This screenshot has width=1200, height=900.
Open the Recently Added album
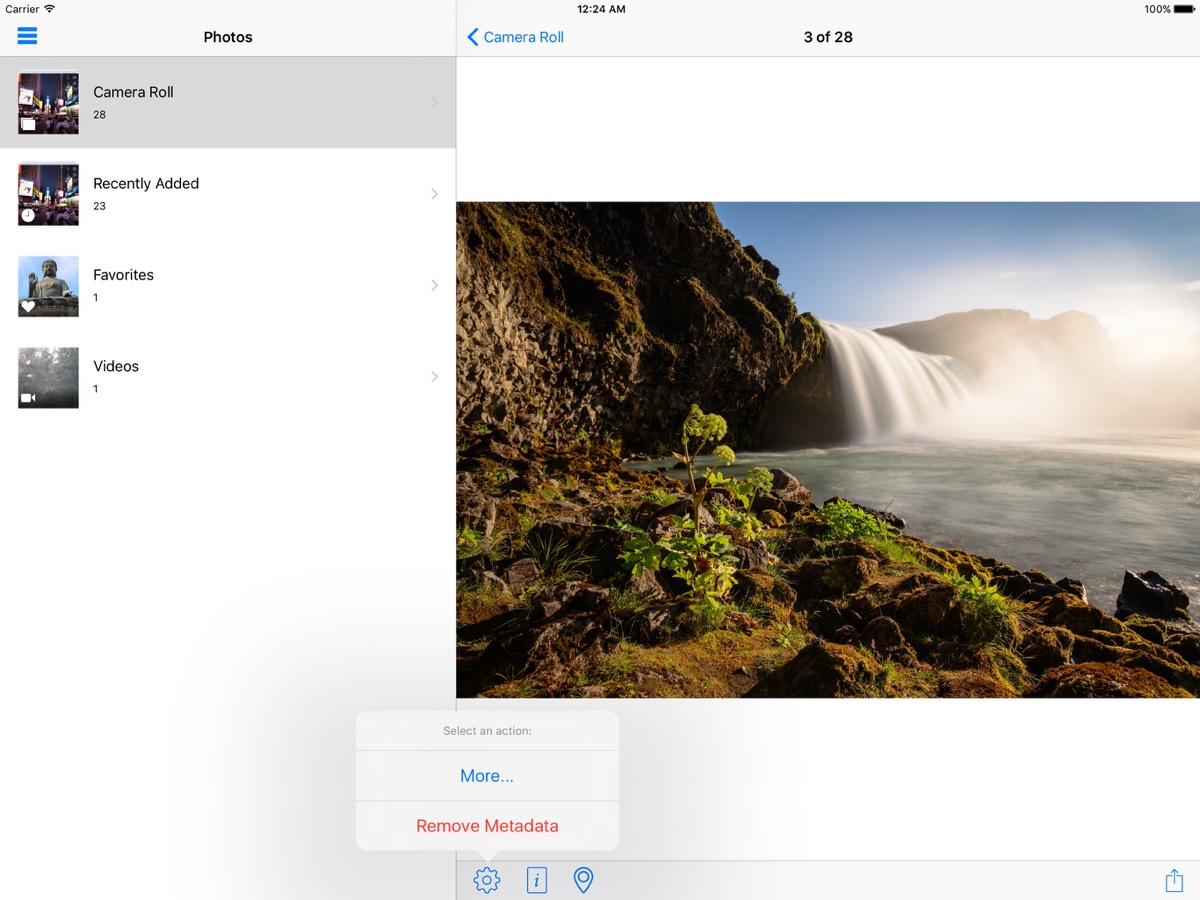[146, 184]
